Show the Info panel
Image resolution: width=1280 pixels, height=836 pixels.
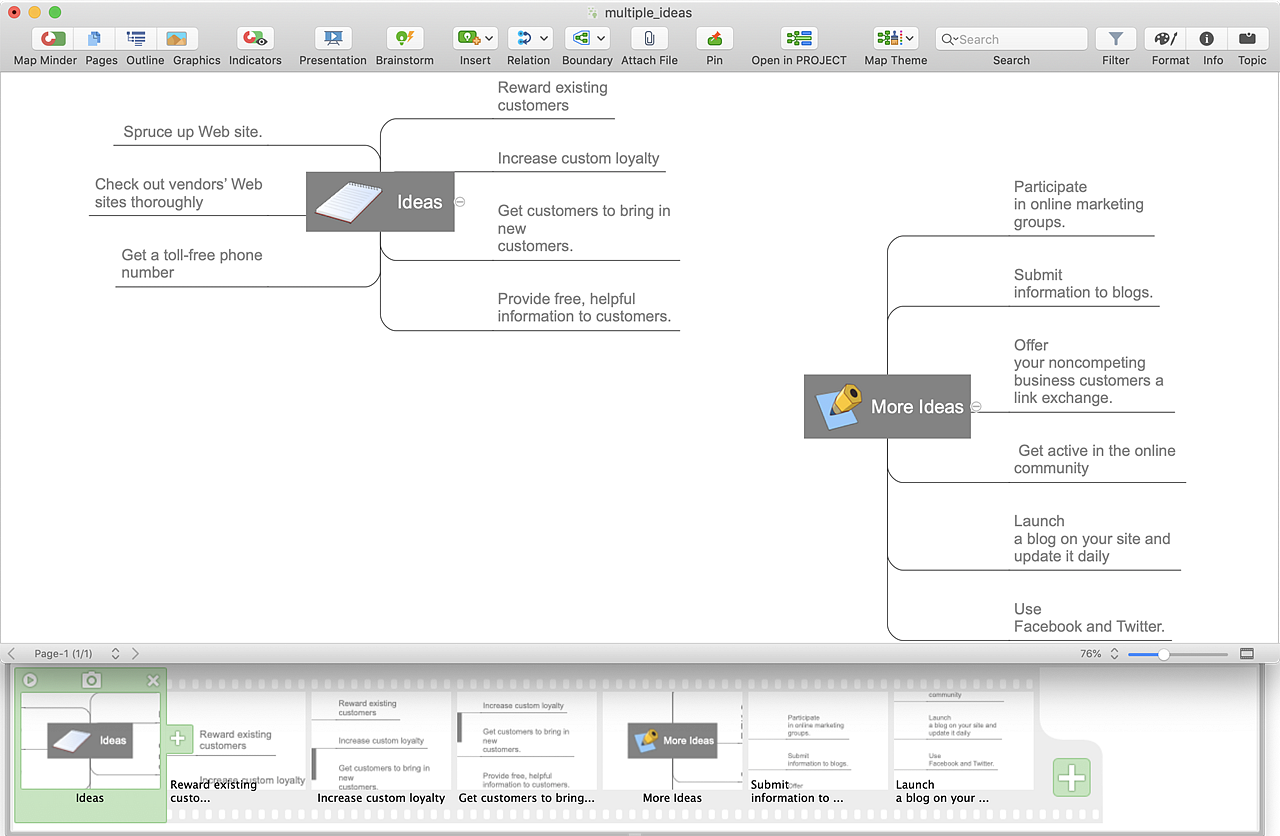(x=1207, y=39)
